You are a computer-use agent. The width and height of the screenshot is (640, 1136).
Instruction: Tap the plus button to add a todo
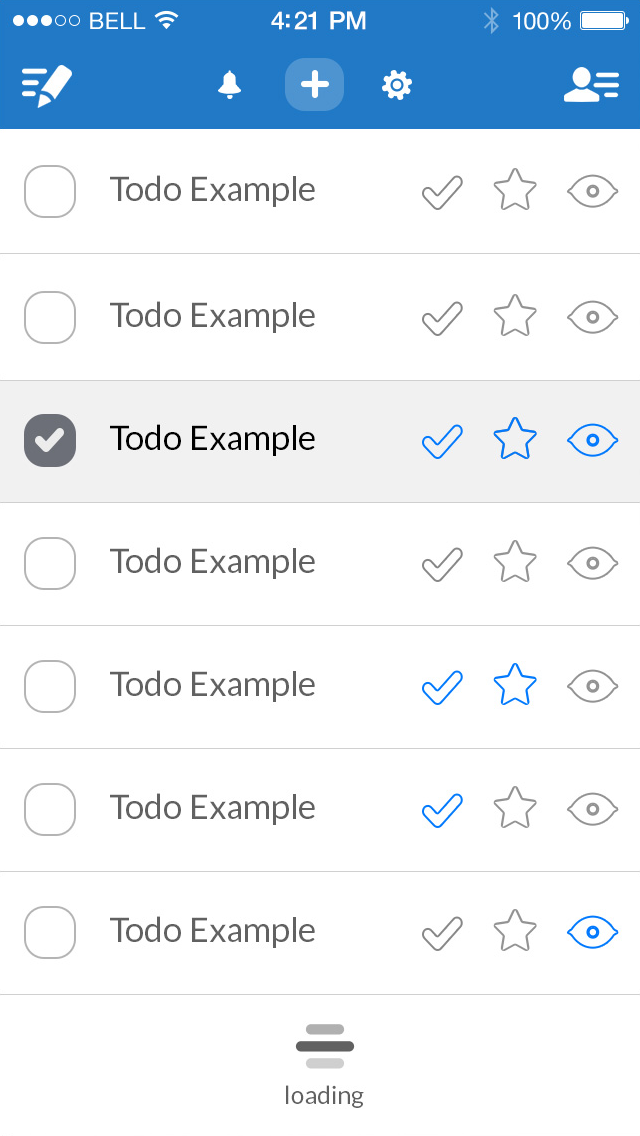click(314, 85)
